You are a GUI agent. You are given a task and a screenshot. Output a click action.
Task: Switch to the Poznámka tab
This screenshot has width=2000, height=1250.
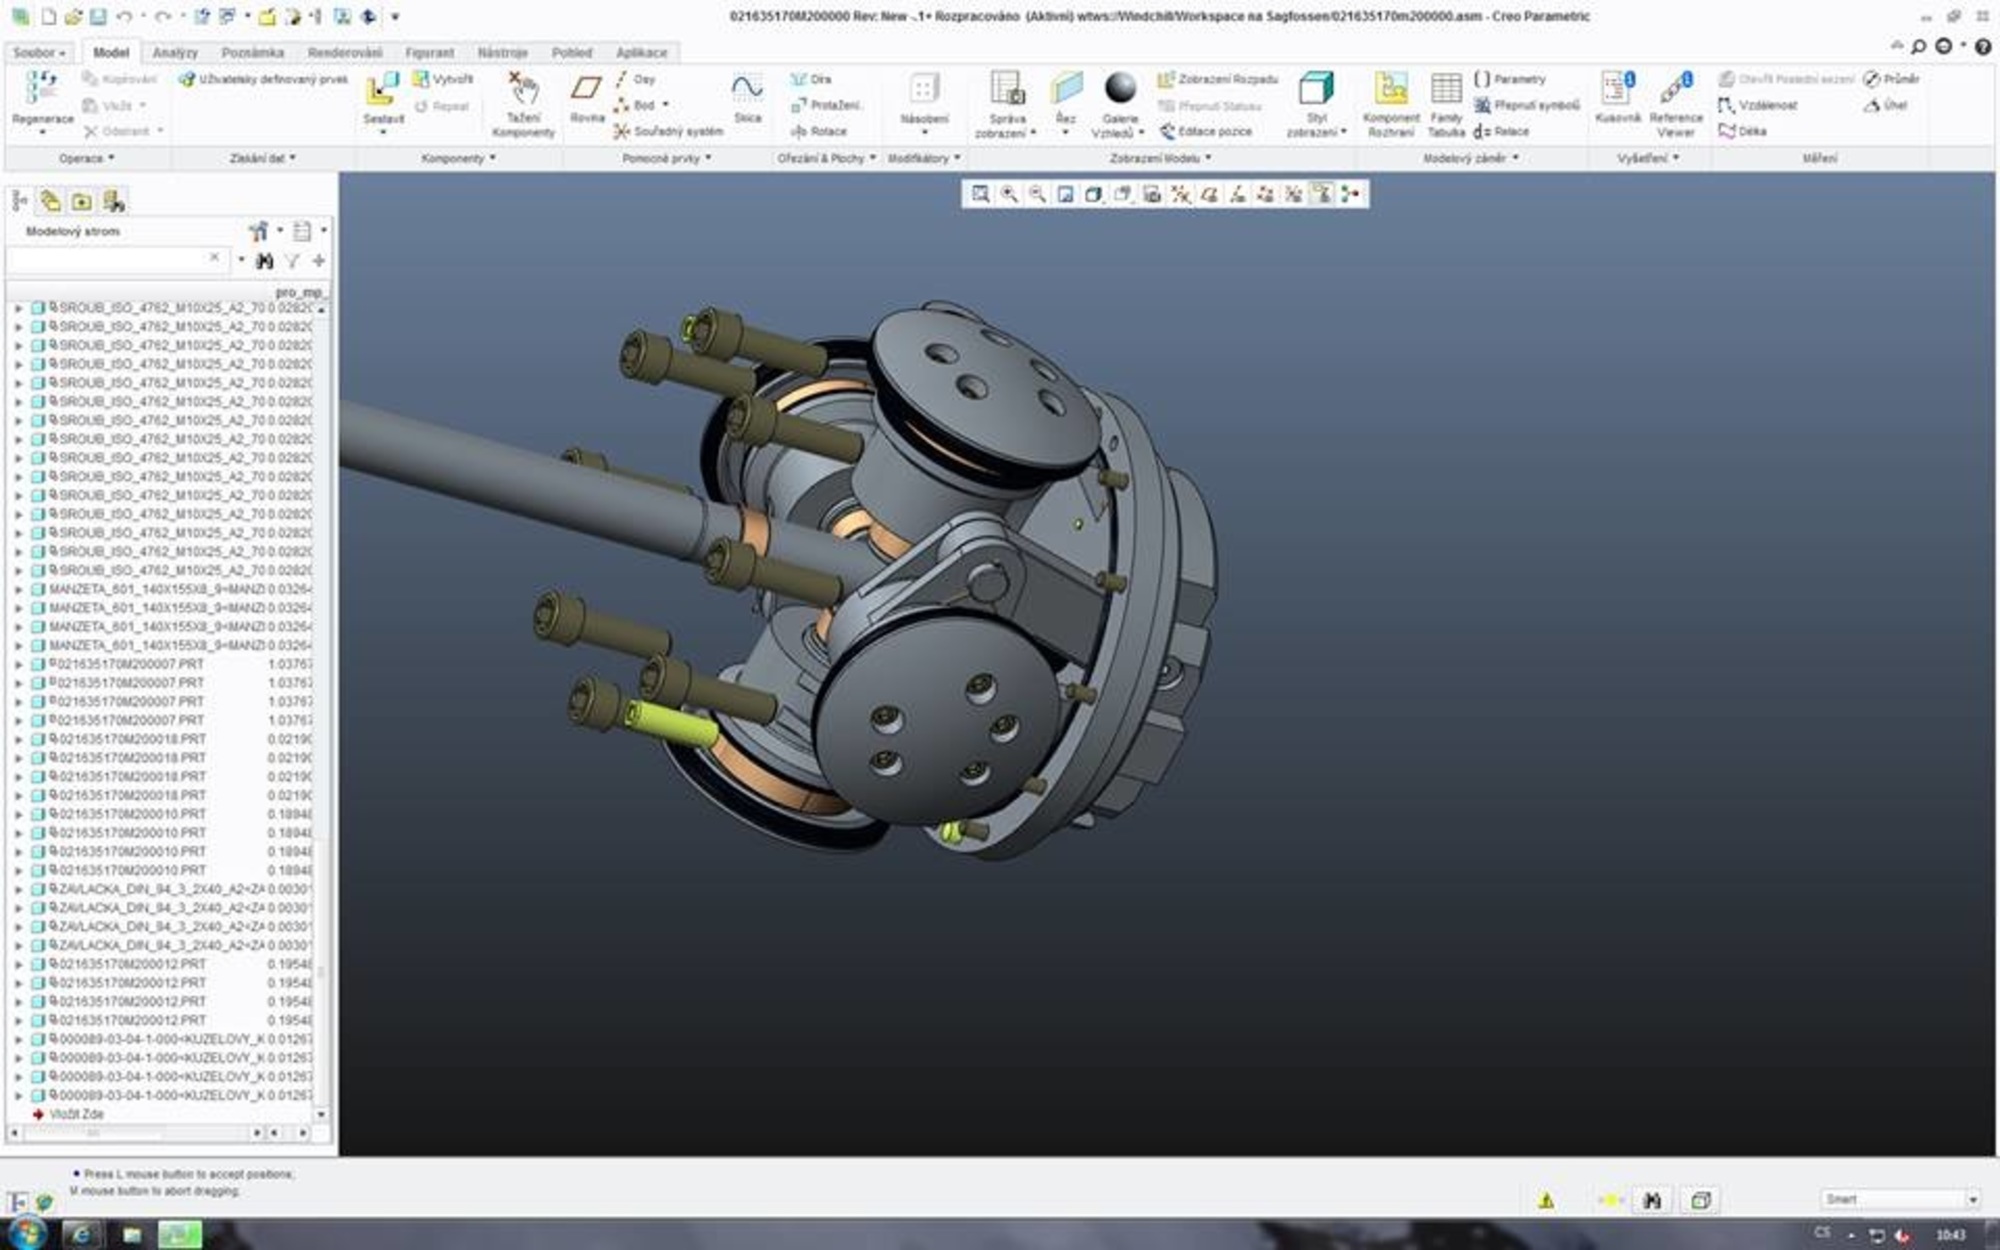[252, 52]
